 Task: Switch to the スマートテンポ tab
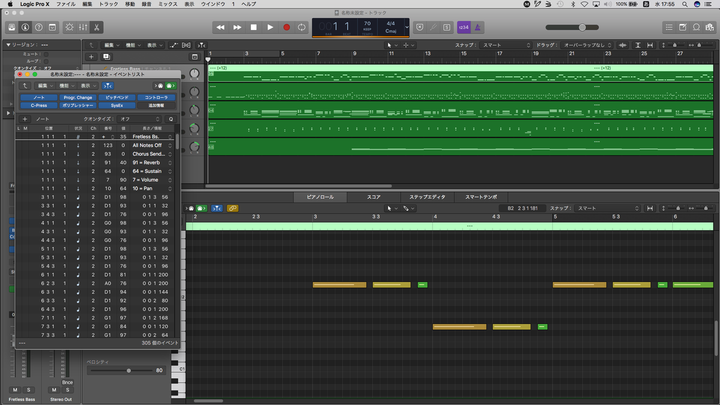481,197
